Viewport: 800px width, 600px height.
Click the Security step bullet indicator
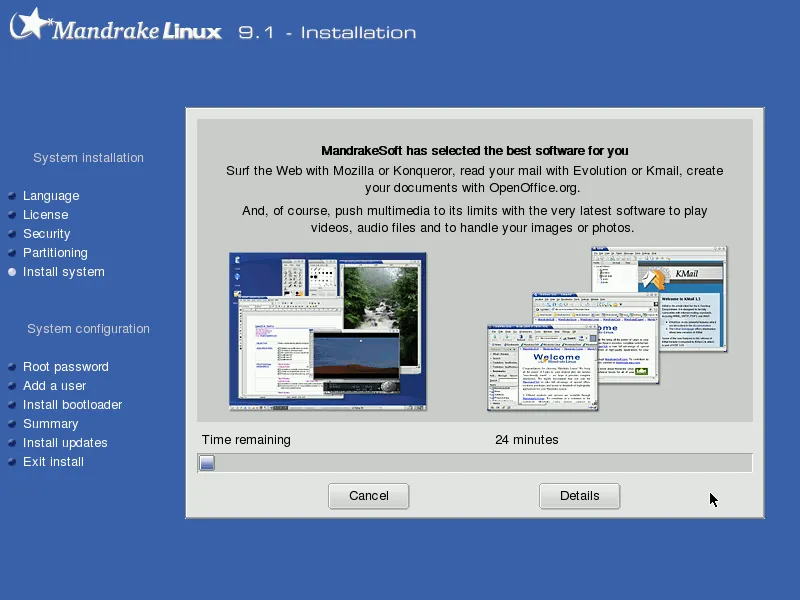(12, 234)
